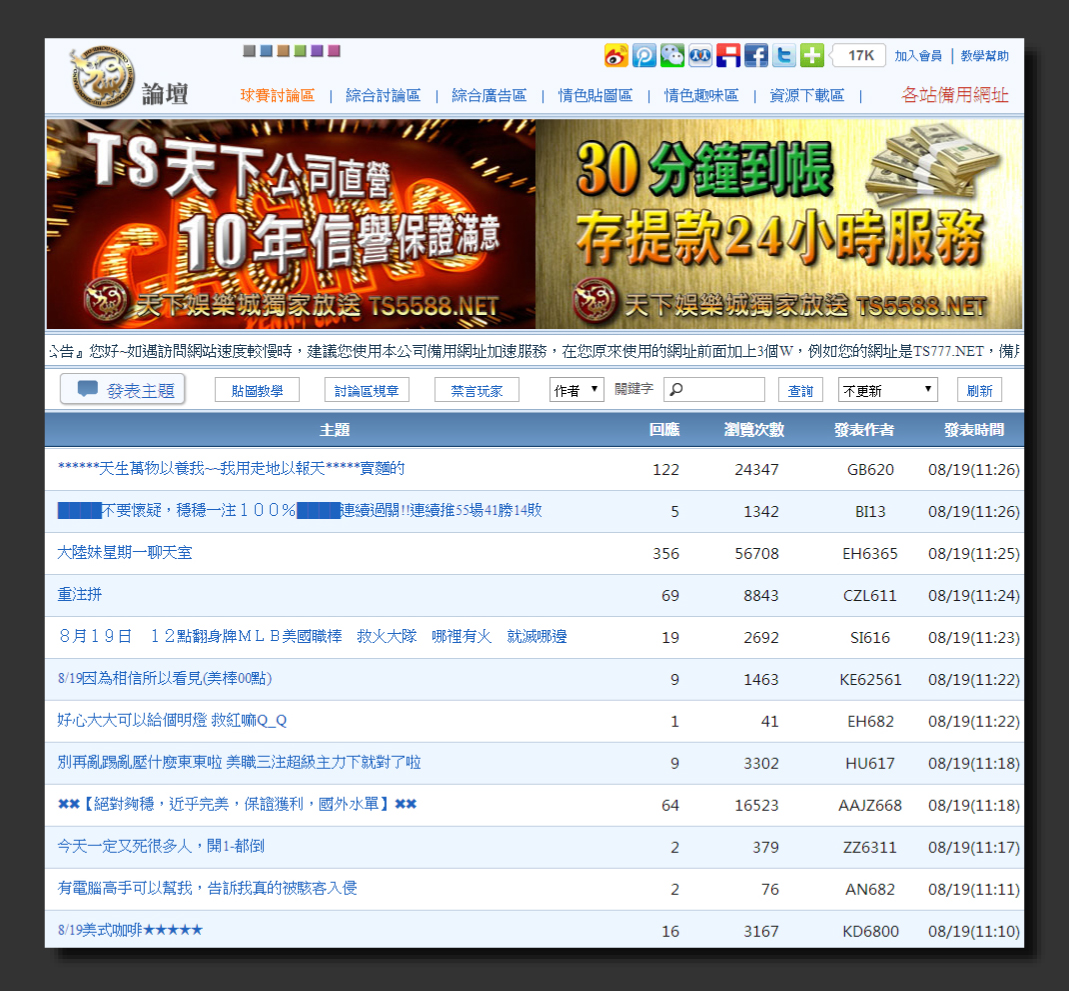Image resolution: width=1069 pixels, height=991 pixels.
Task: Click the 發表時間 column header
Action: point(974,430)
